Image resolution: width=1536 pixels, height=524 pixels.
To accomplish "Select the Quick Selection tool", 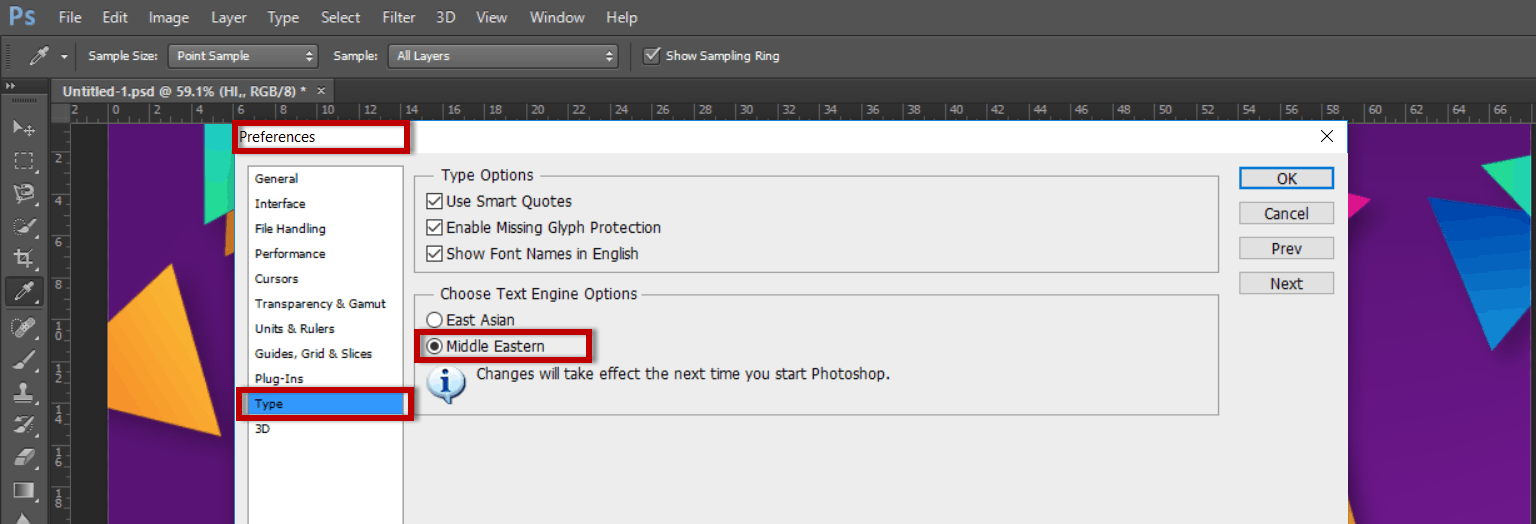I will click(23, 226).
